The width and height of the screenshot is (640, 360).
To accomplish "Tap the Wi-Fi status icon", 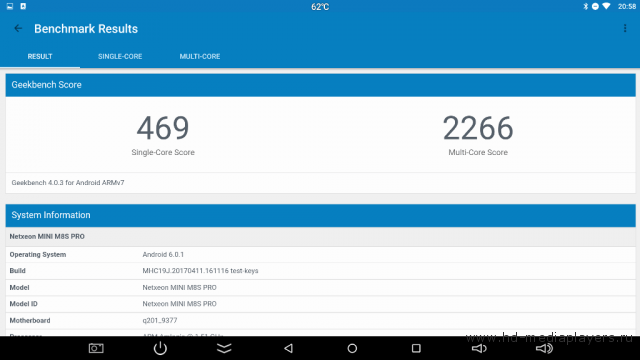I will (606, 6).
